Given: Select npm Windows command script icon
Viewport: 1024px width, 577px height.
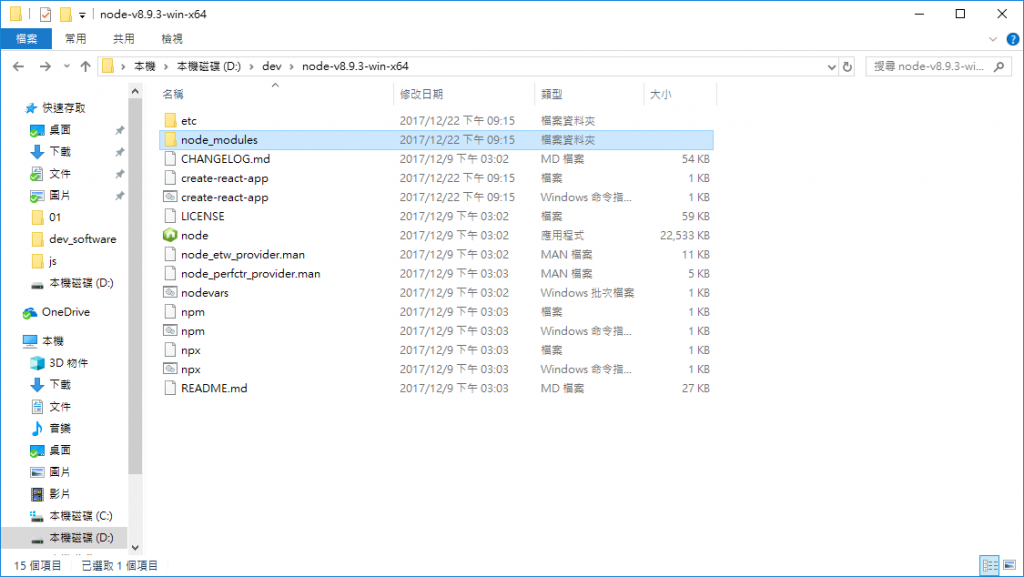Looking at the screenshot, I should coord(170,330).
